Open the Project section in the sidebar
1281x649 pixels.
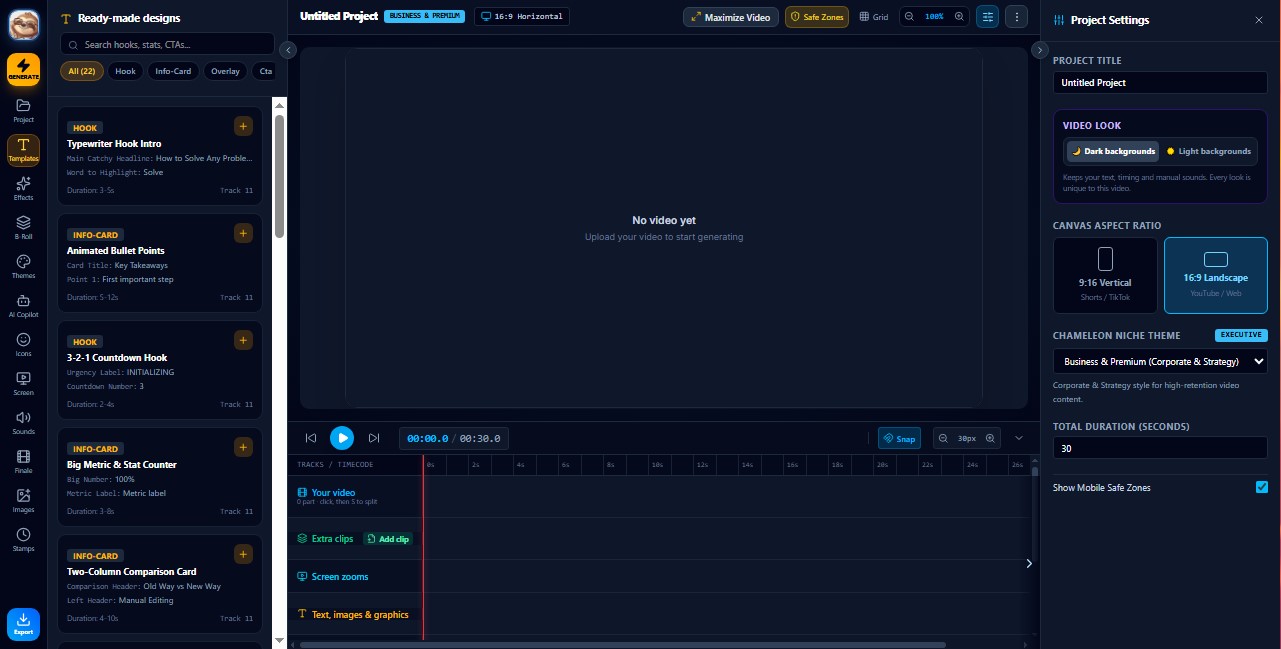(x=23, y=110)
